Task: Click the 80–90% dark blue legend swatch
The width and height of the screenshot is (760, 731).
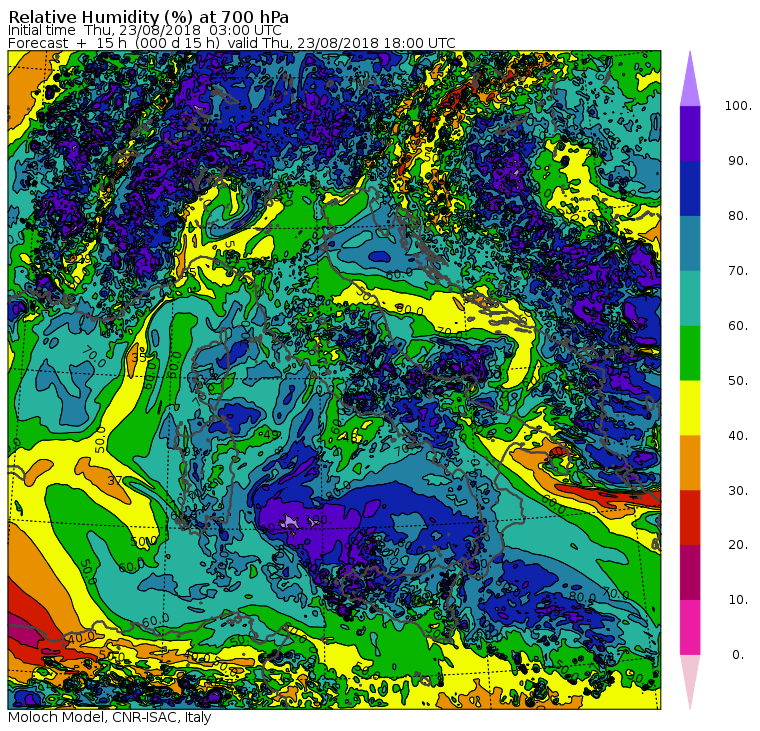Action: tap(690, 188)
